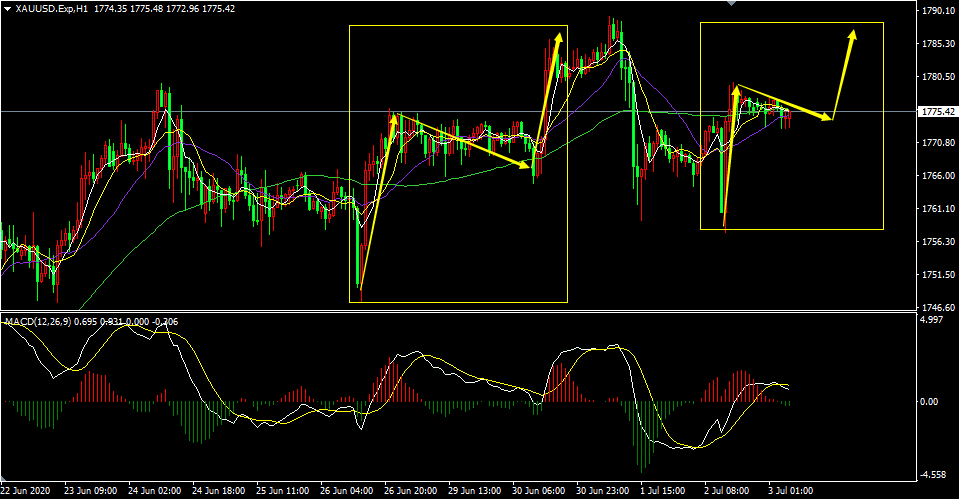Click the 4.997 MACD scale value
Screen dimensions: 959x499
[931, 320]
